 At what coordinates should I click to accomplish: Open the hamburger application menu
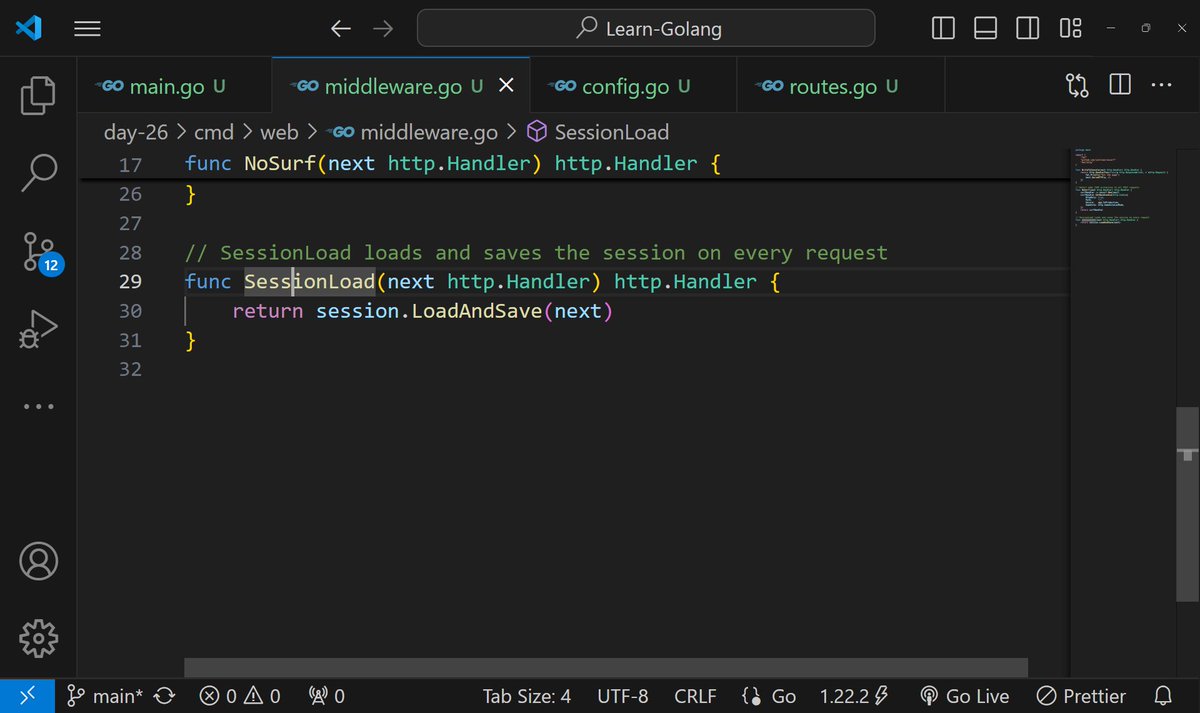click(88, 30)
